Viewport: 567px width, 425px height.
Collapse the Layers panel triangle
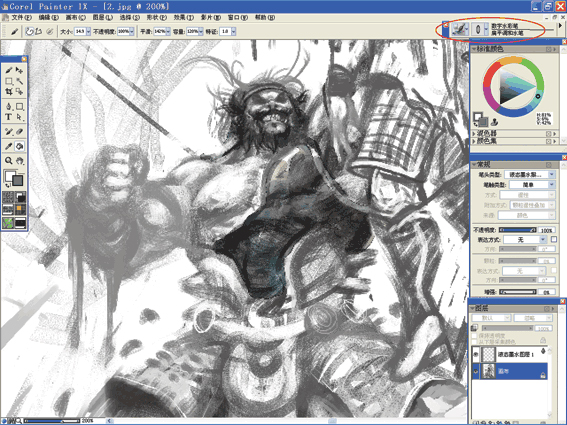tap(473, 309)
